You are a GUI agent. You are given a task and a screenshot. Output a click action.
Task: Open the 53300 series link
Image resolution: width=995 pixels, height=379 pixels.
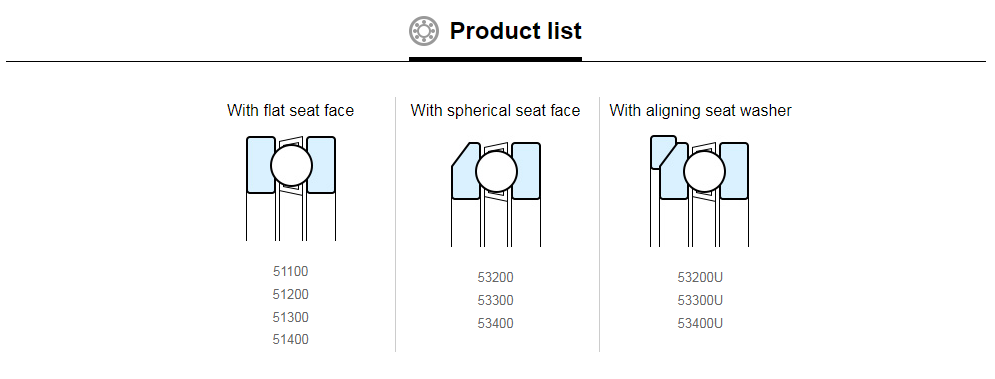(496, 300)
